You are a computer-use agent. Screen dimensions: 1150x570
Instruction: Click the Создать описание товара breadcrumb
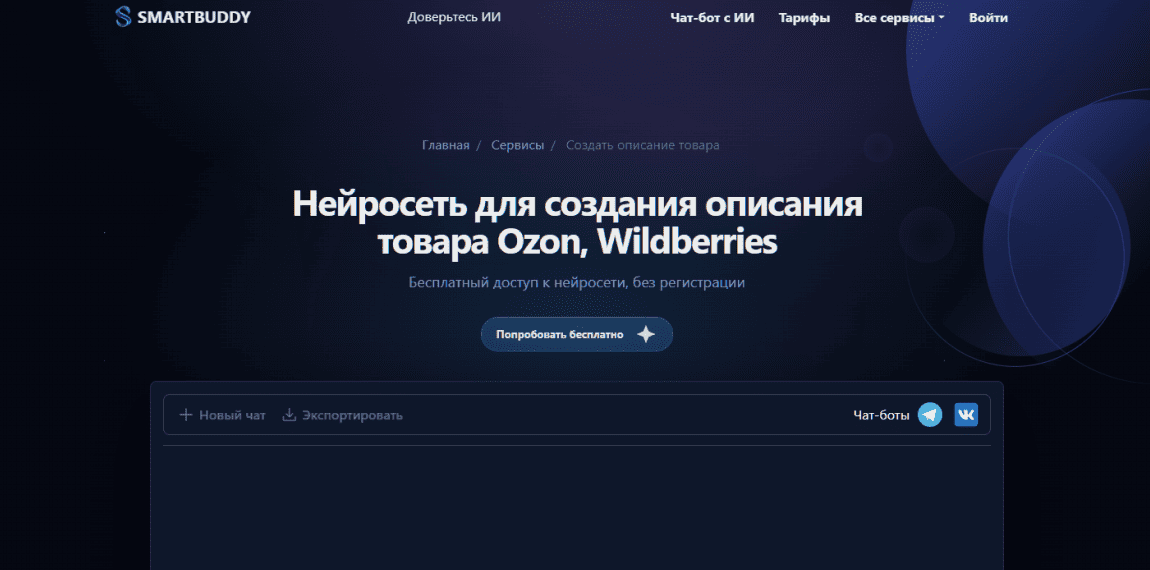click(642, 145)
